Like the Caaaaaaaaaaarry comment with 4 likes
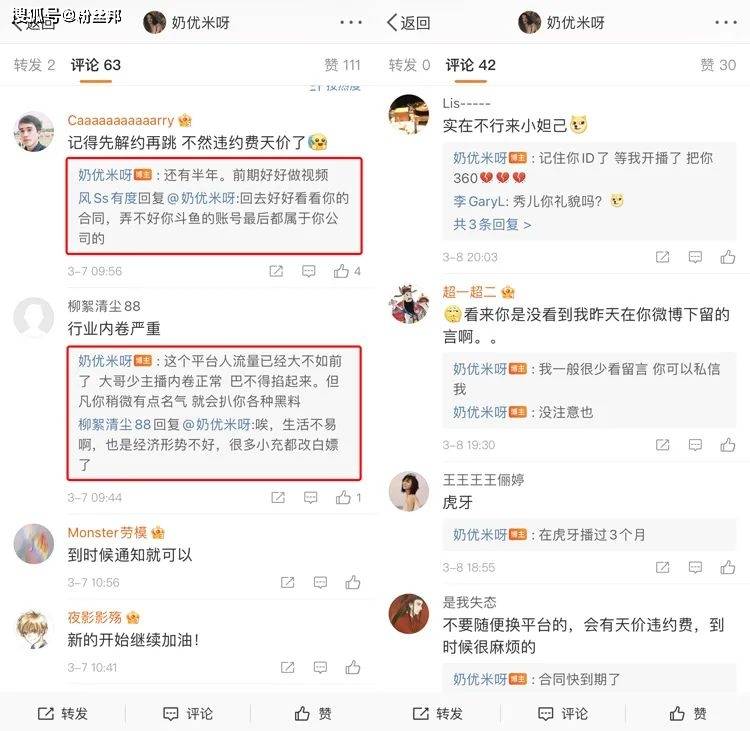Viewport: 750px width, 731px height. tap(341, 271)
